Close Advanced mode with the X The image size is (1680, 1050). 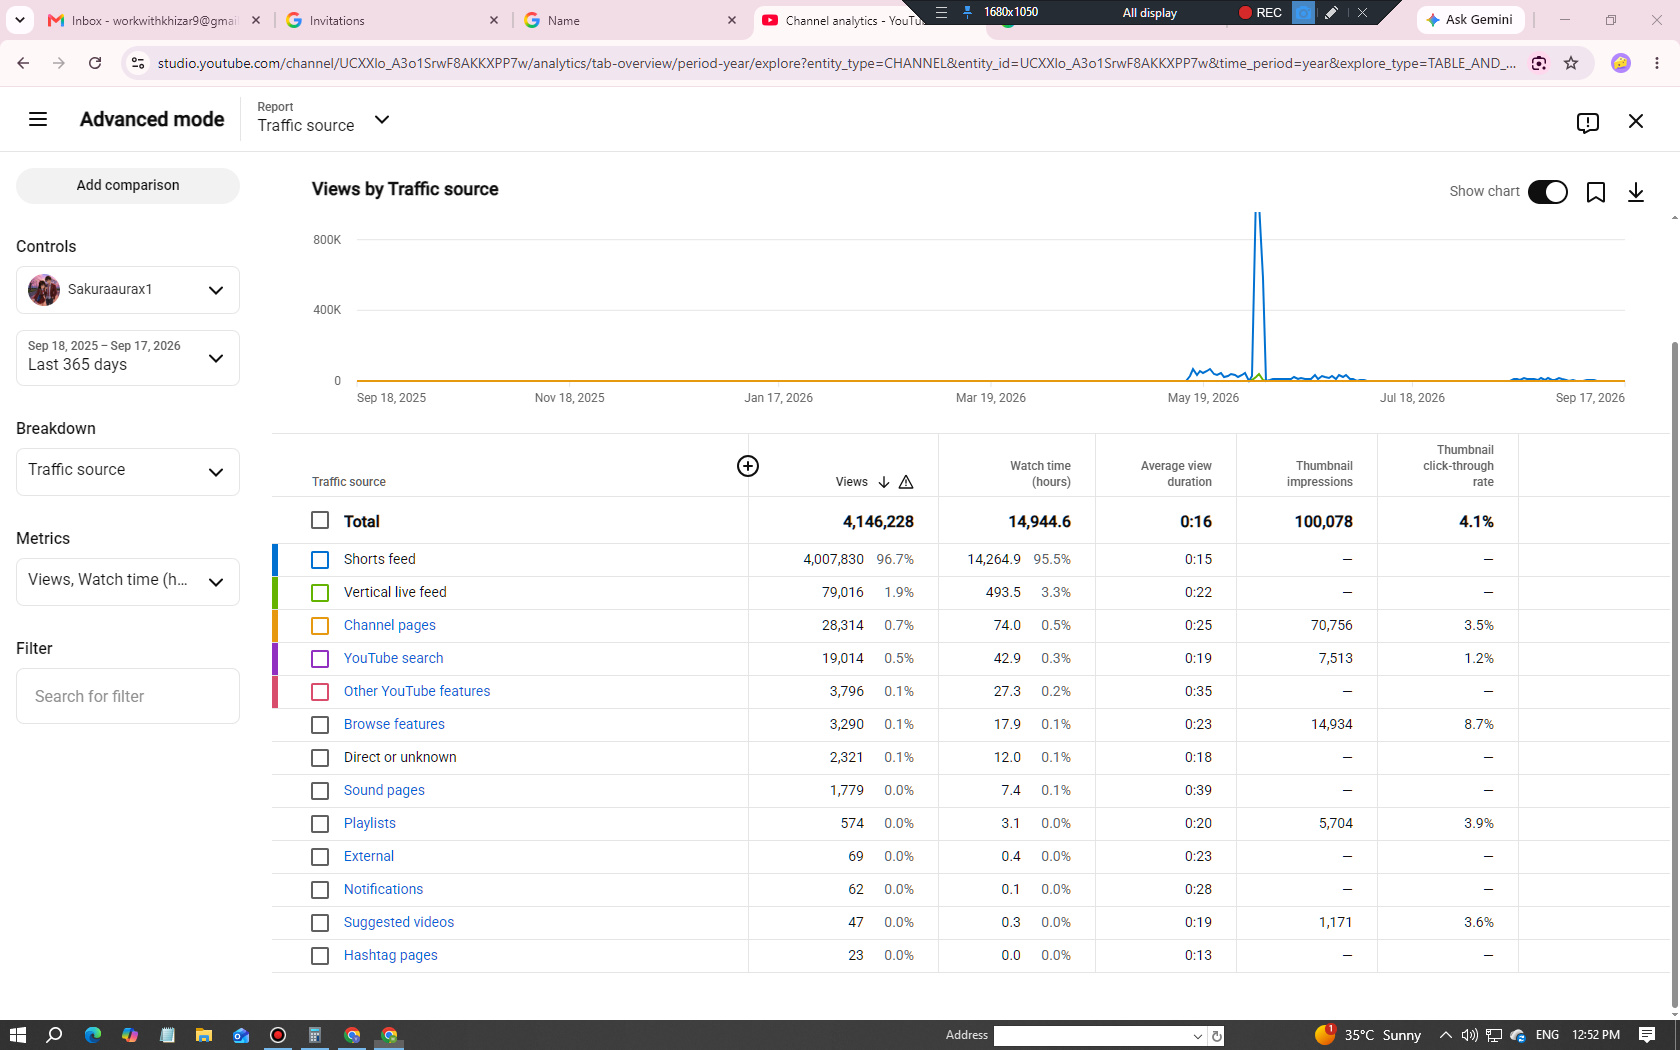1636,121
